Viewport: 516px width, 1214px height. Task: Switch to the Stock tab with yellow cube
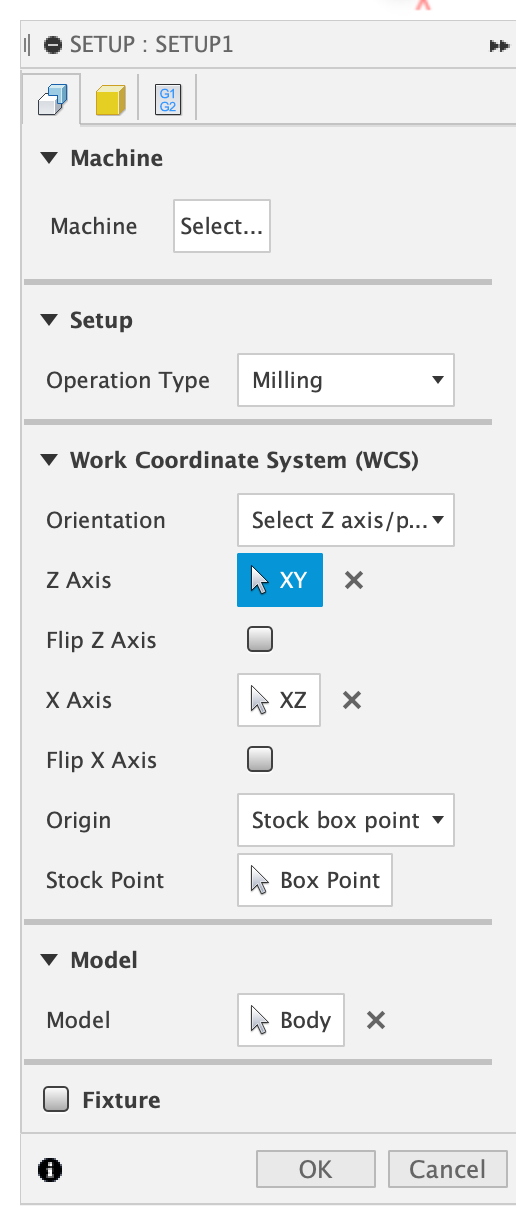coord(110,100)
